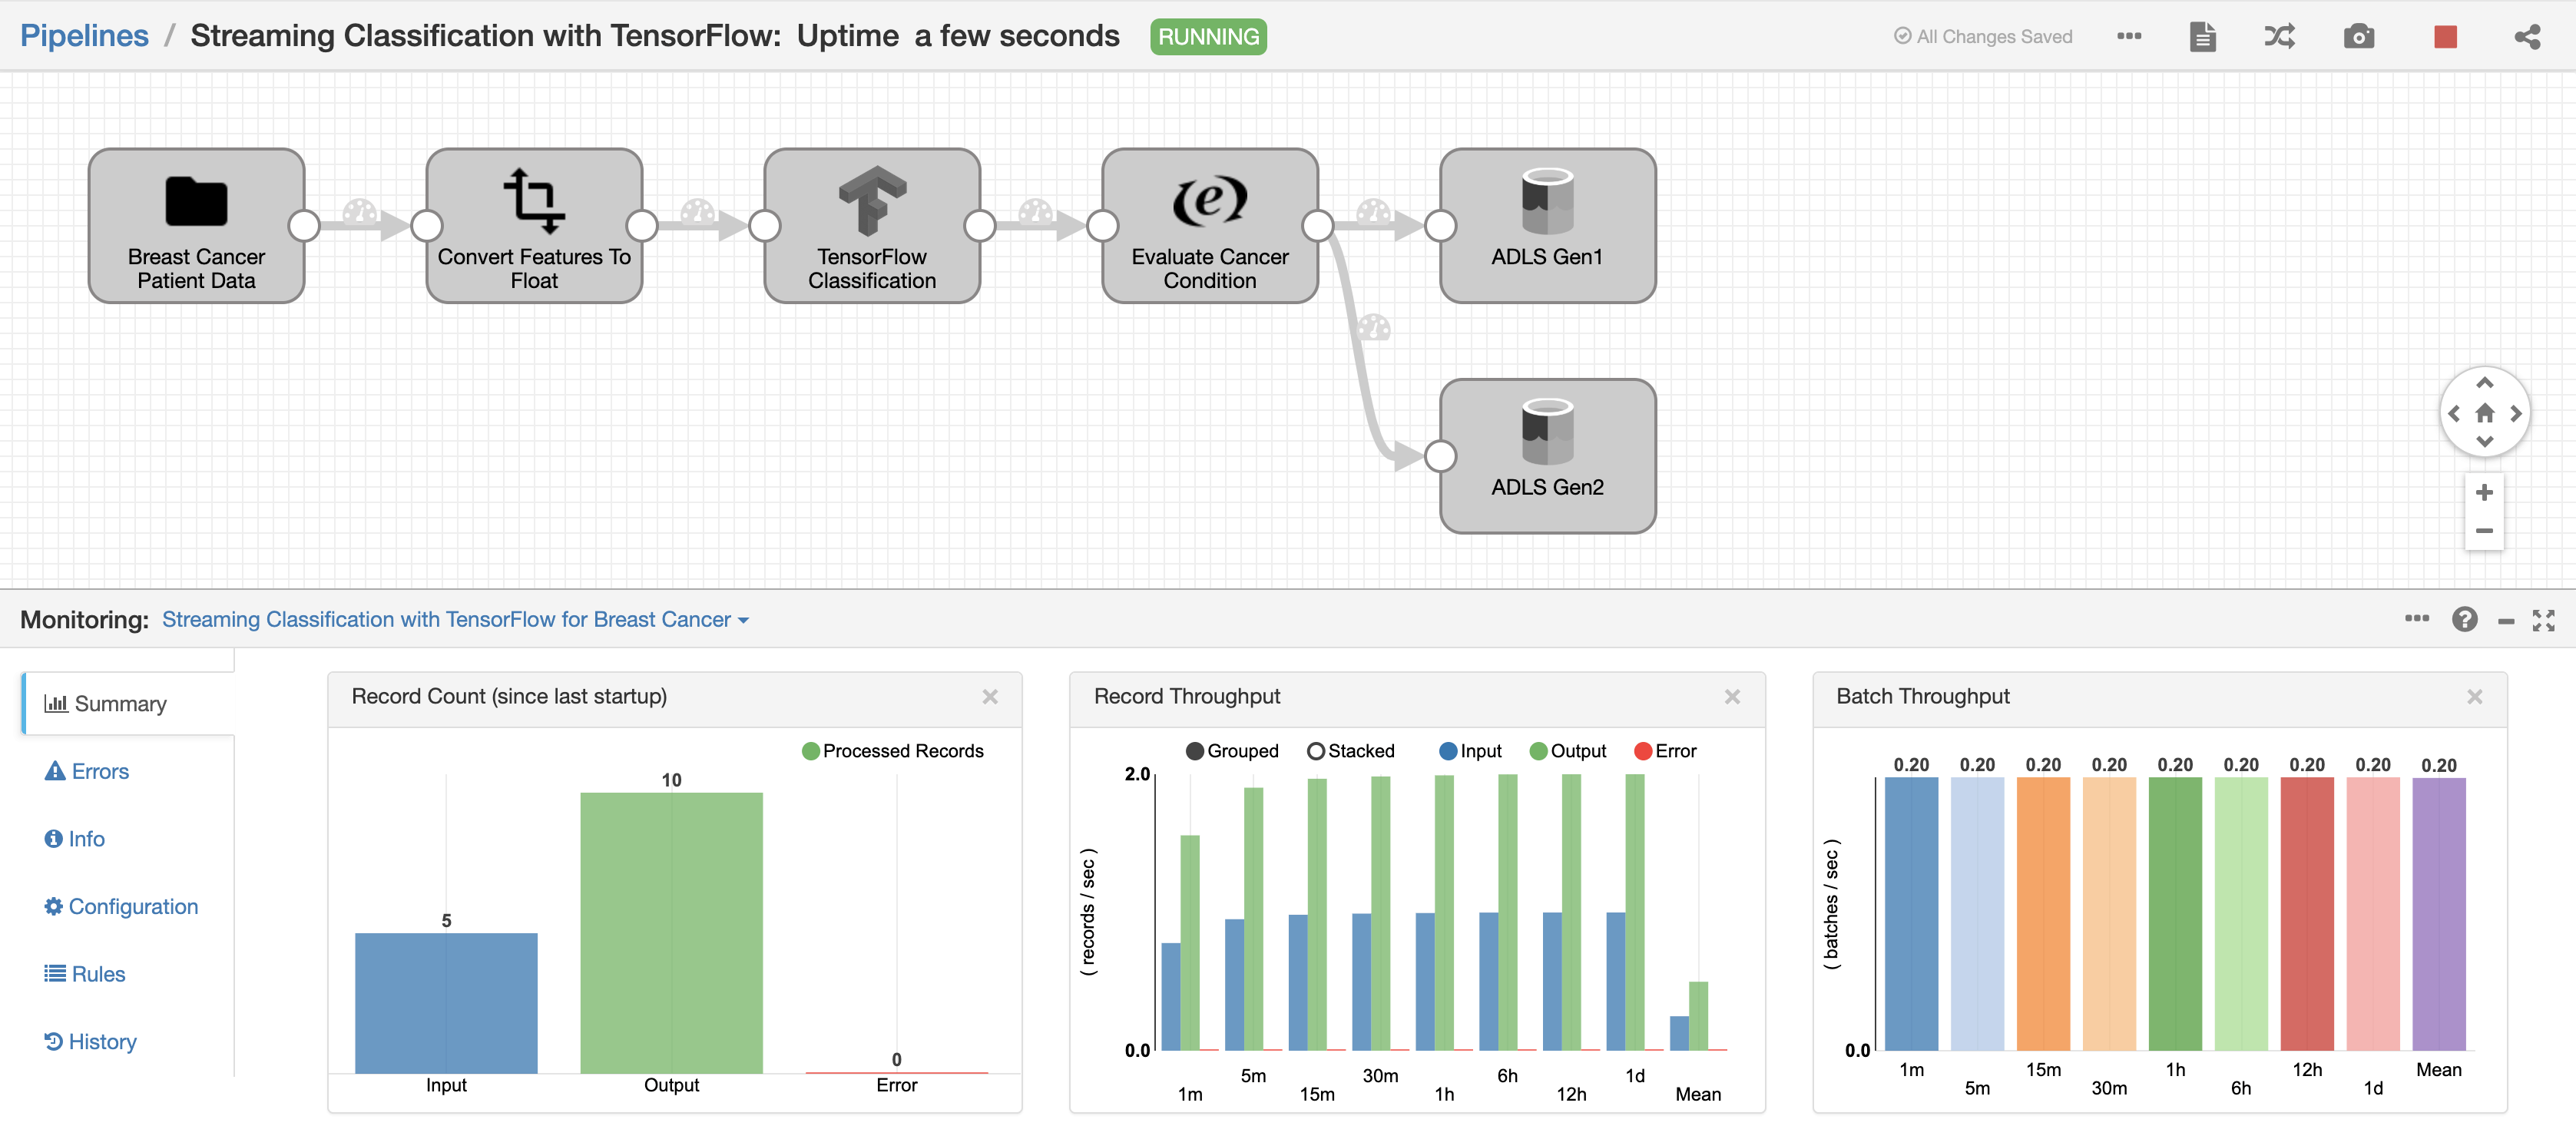
Task: Take a snapshot with the camera icon
Action: [x=2359, y=37]
